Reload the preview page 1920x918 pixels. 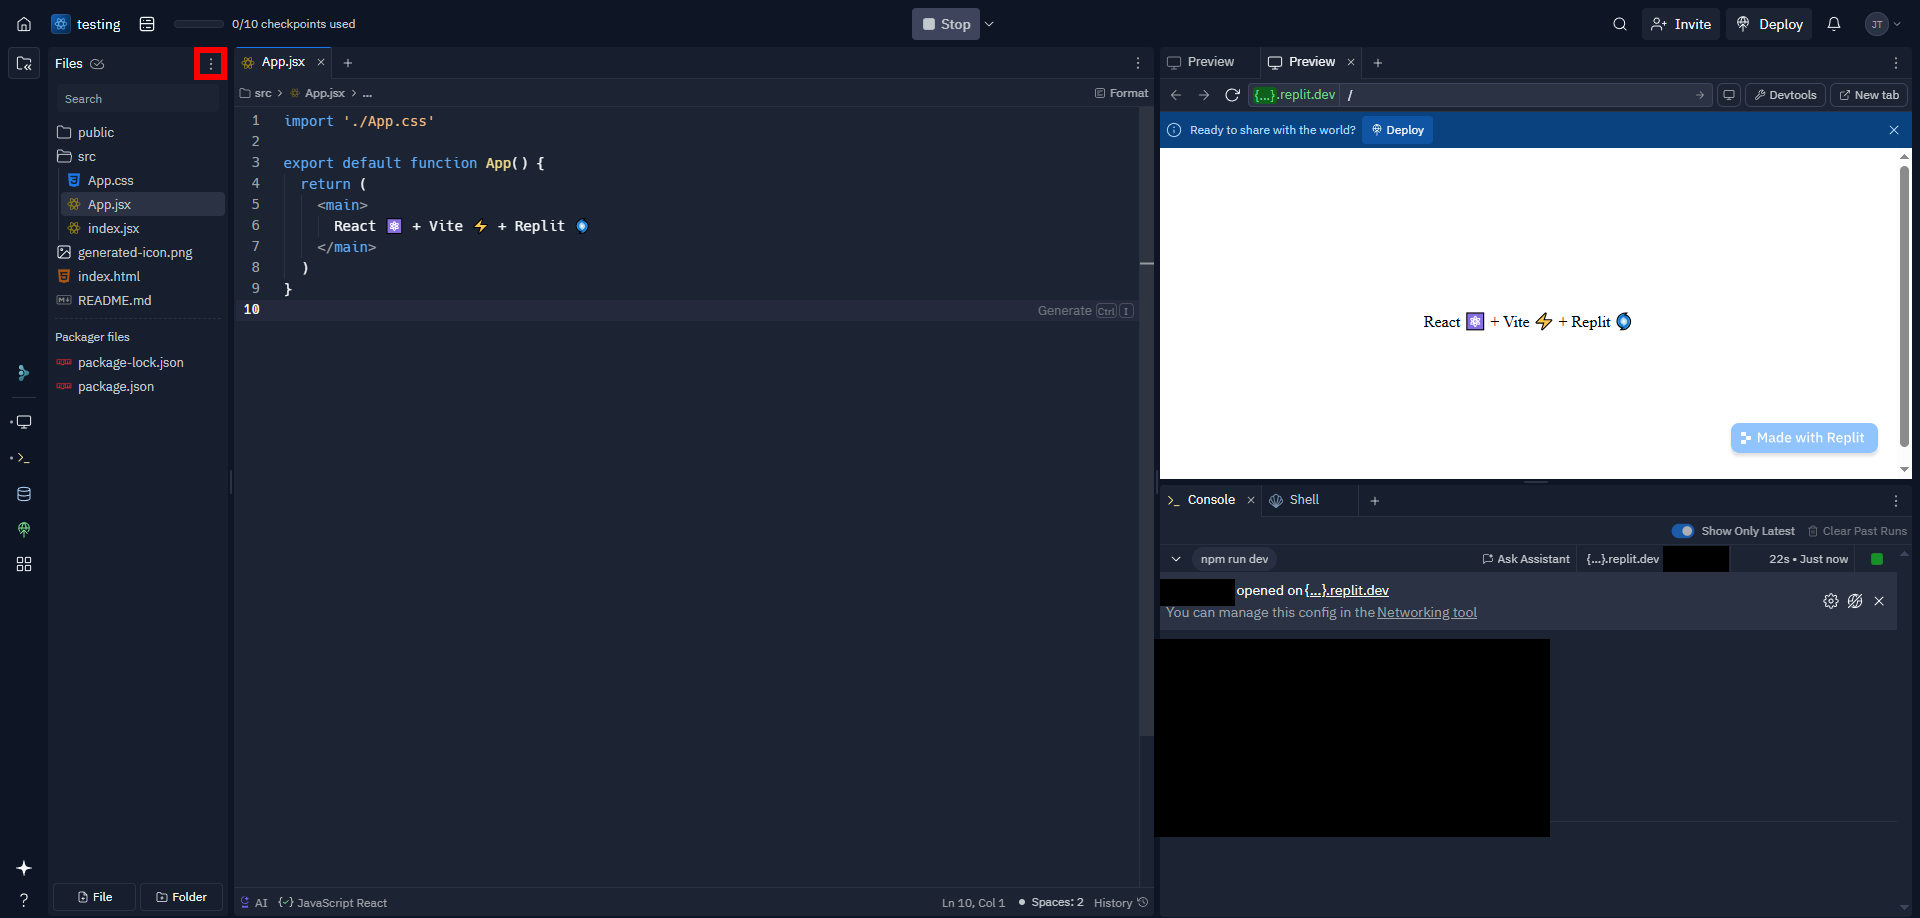tap(1233, 95)
